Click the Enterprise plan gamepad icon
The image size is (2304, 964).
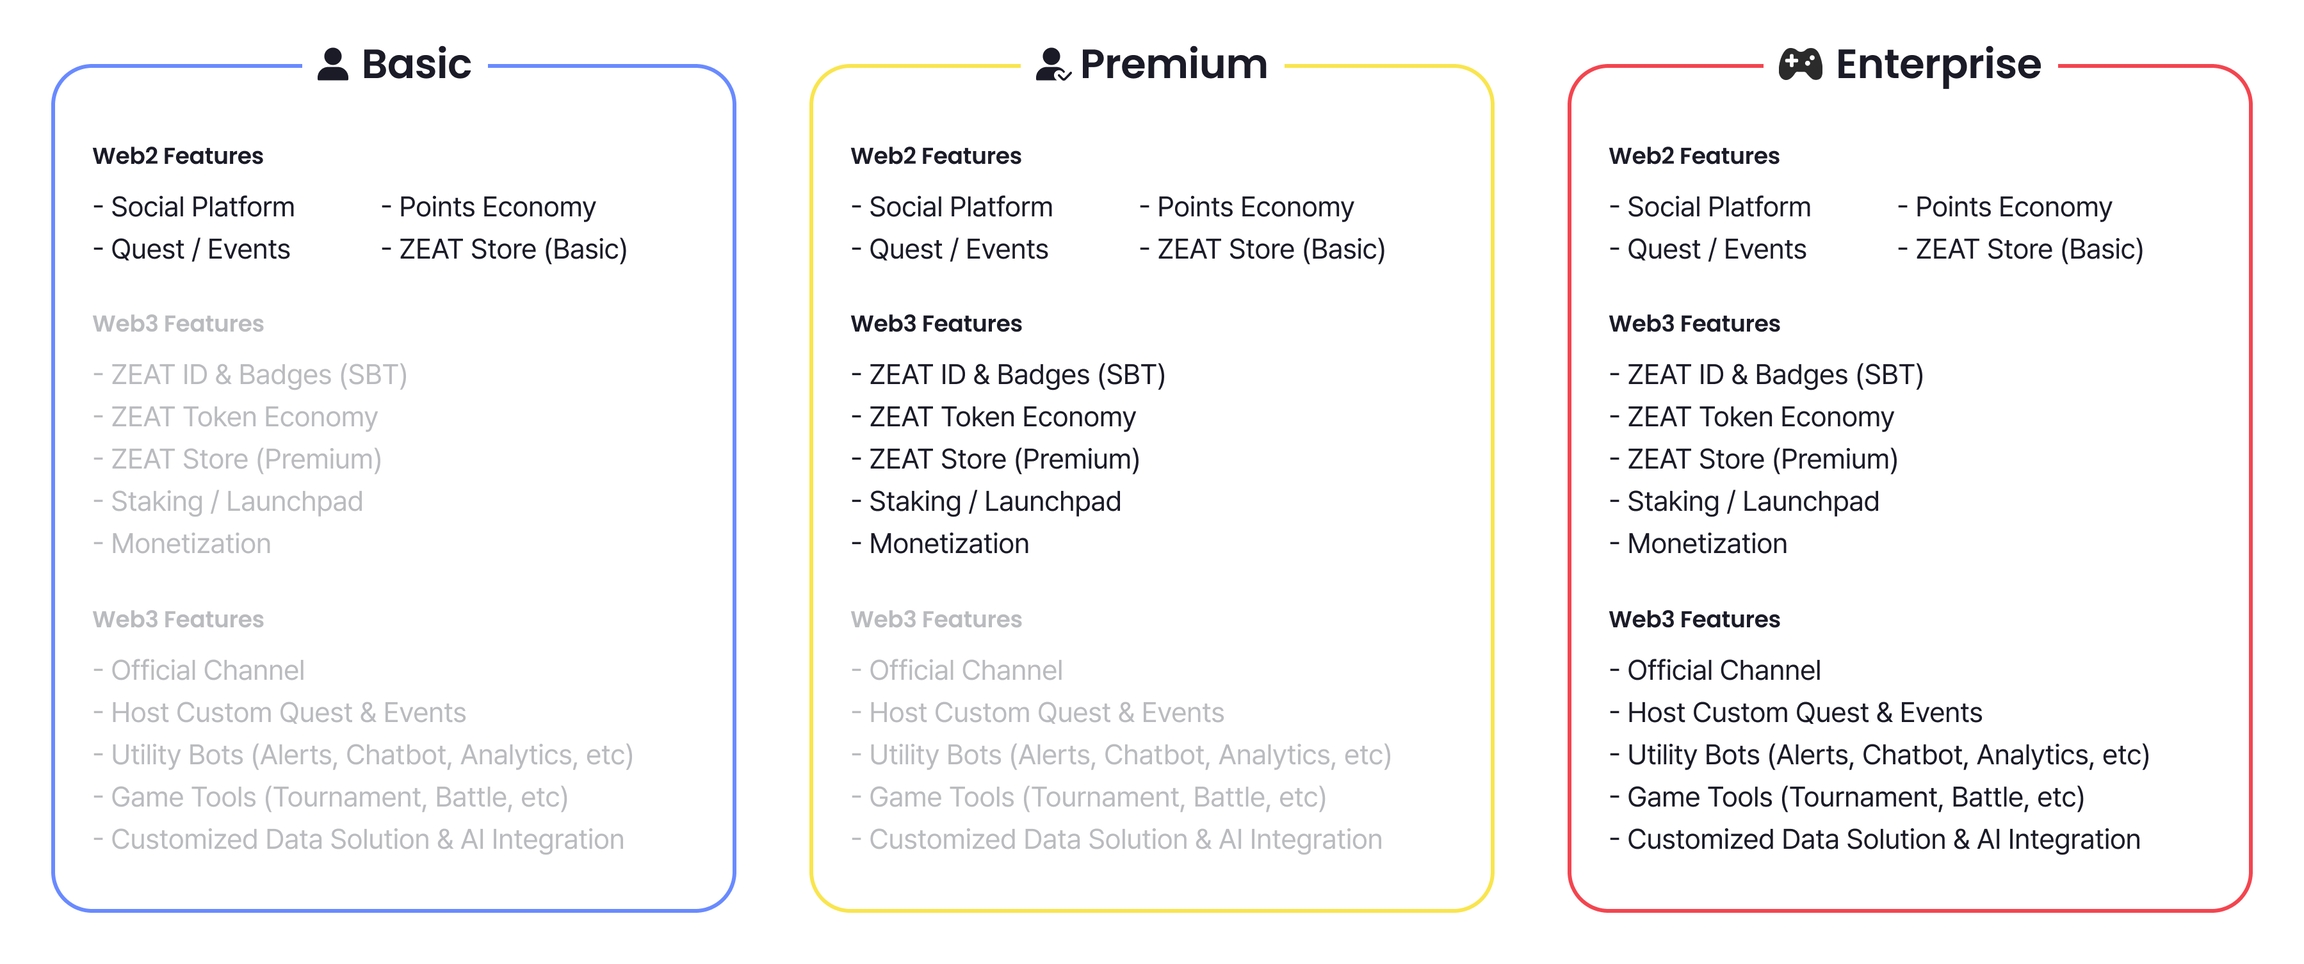[1800, 64]
